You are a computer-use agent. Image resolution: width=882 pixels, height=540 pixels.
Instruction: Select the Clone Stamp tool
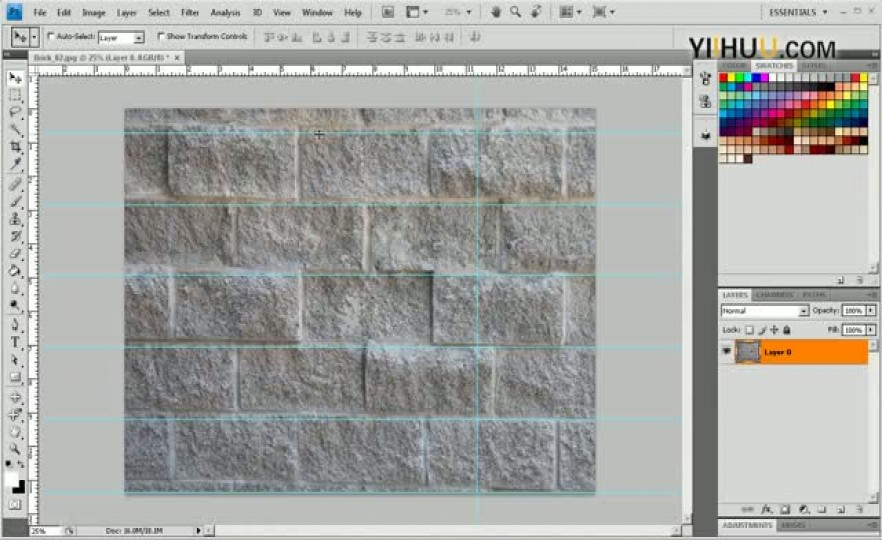point(15,219)
